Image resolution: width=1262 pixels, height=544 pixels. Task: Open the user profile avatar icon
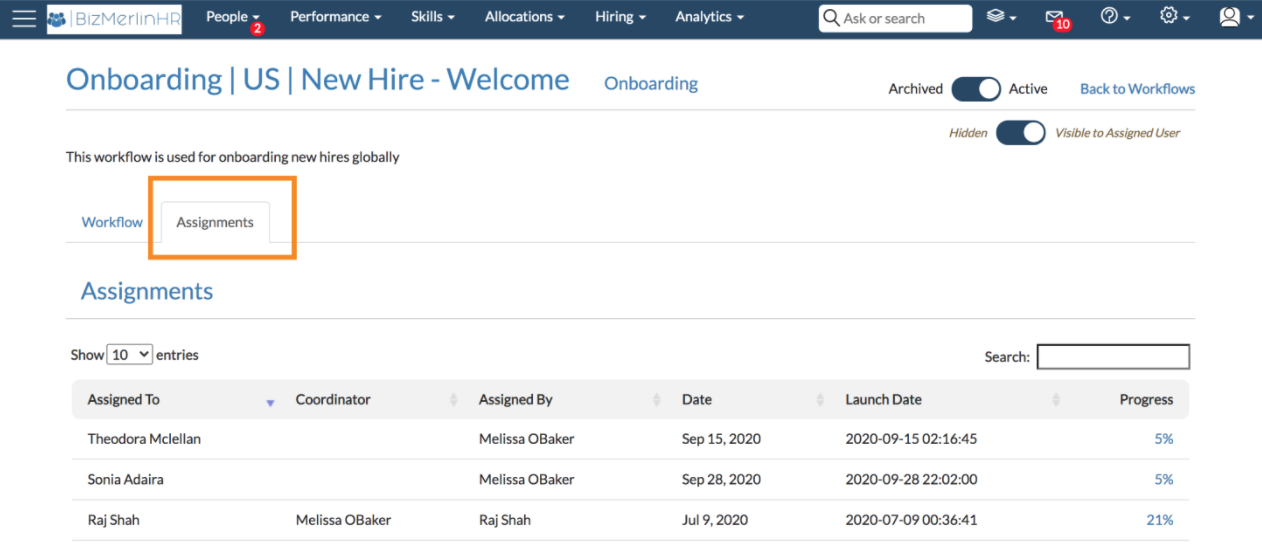coord(1236,17)
